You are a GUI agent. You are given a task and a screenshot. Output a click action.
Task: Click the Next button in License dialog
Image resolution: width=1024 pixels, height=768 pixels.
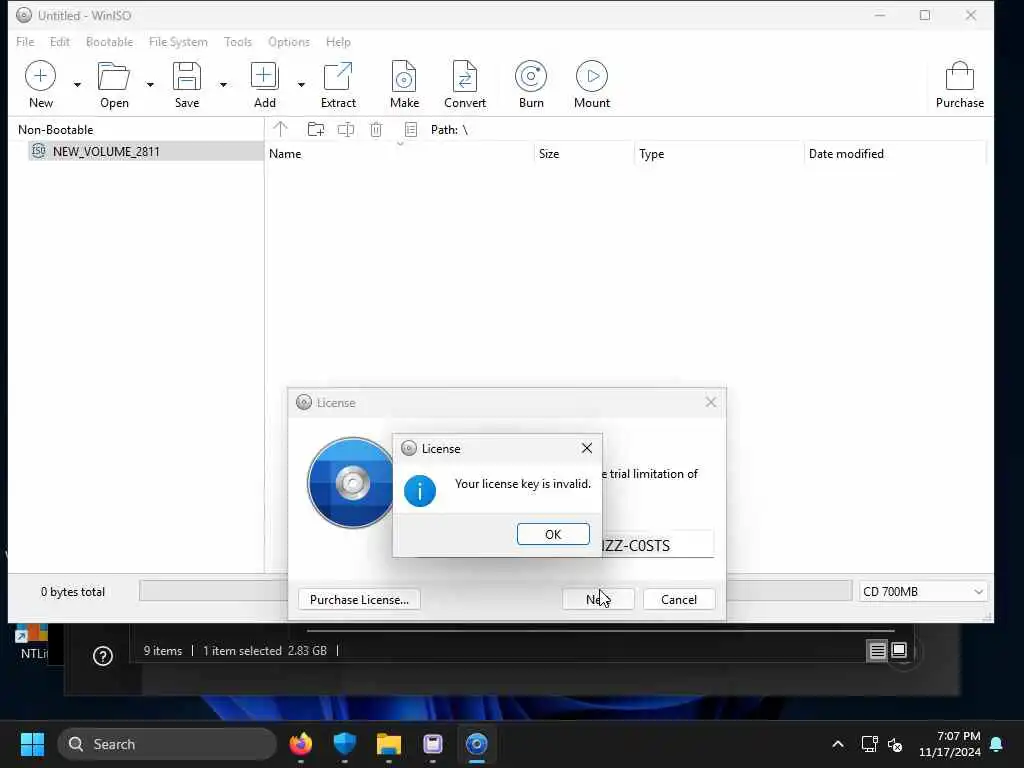pyautogui.click(x=598, y=600)
